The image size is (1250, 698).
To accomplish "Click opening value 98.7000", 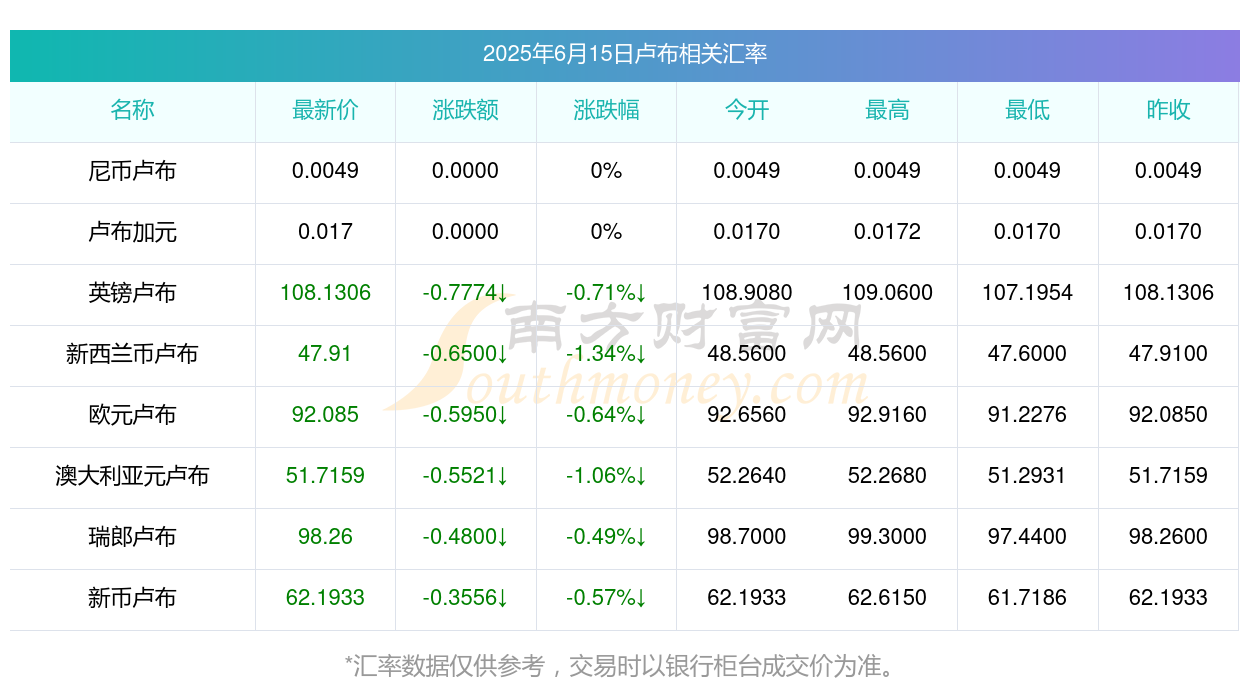I will (747, 537).
